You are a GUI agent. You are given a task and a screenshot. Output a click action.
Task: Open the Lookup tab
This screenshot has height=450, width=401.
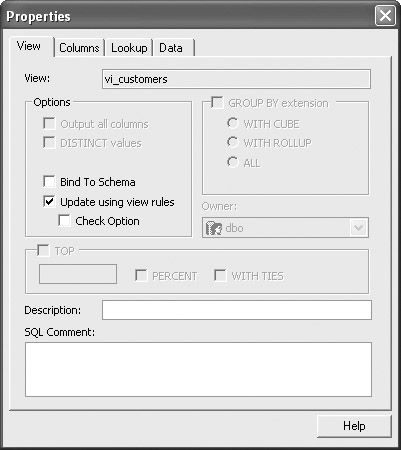129,48
